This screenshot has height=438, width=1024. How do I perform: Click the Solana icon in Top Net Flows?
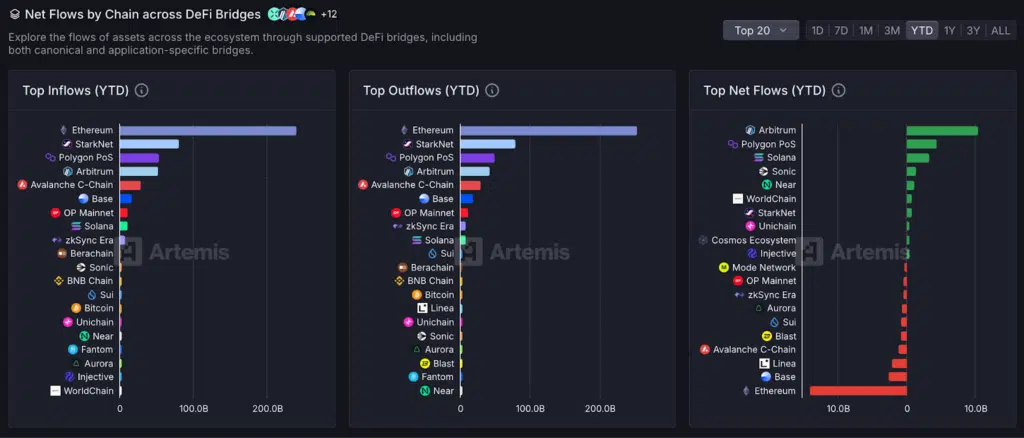click(759, 158)
